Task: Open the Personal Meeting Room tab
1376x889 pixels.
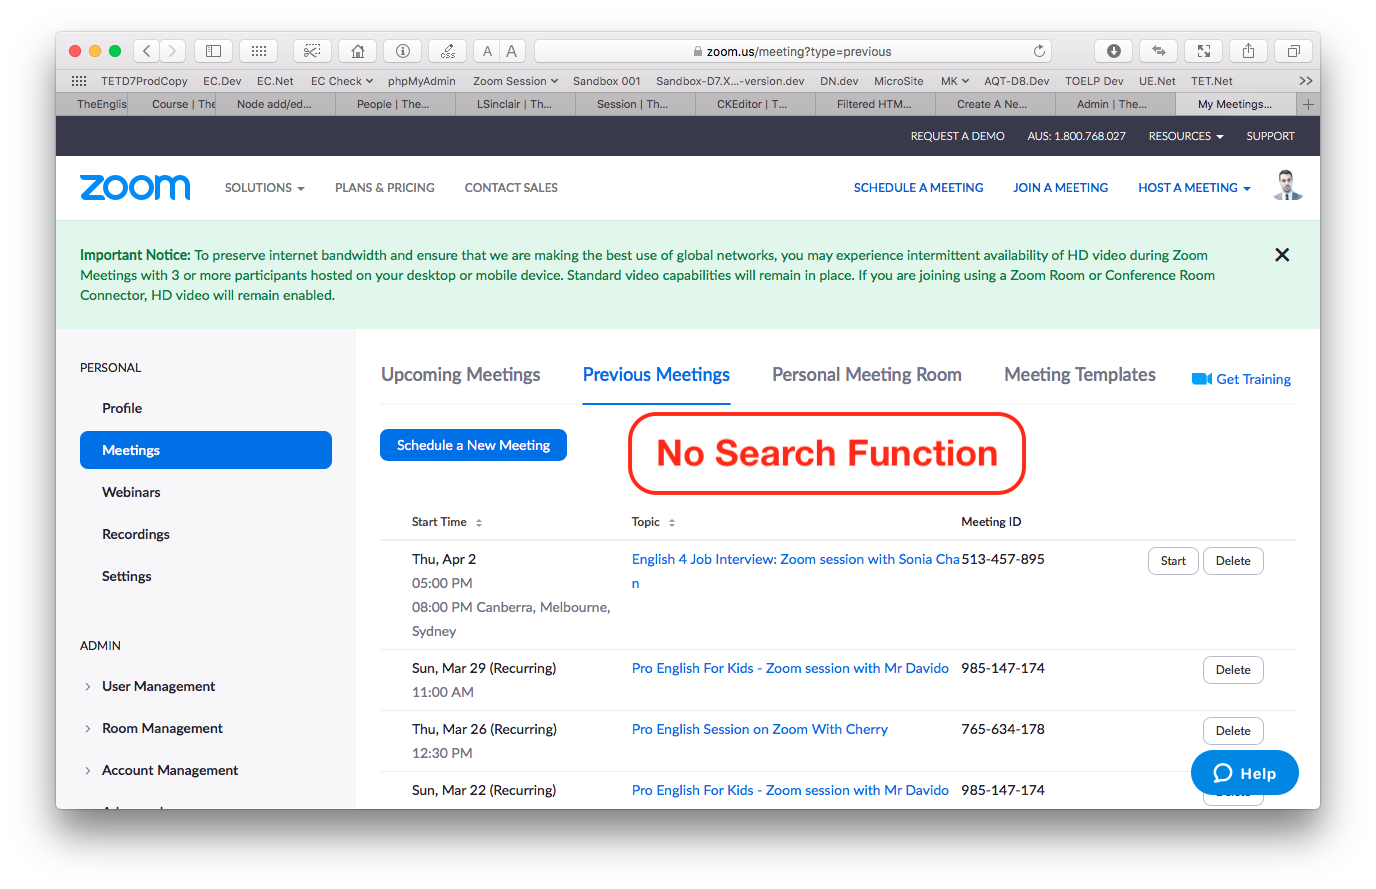Action: pyautogui.click(x=866, y=374)
